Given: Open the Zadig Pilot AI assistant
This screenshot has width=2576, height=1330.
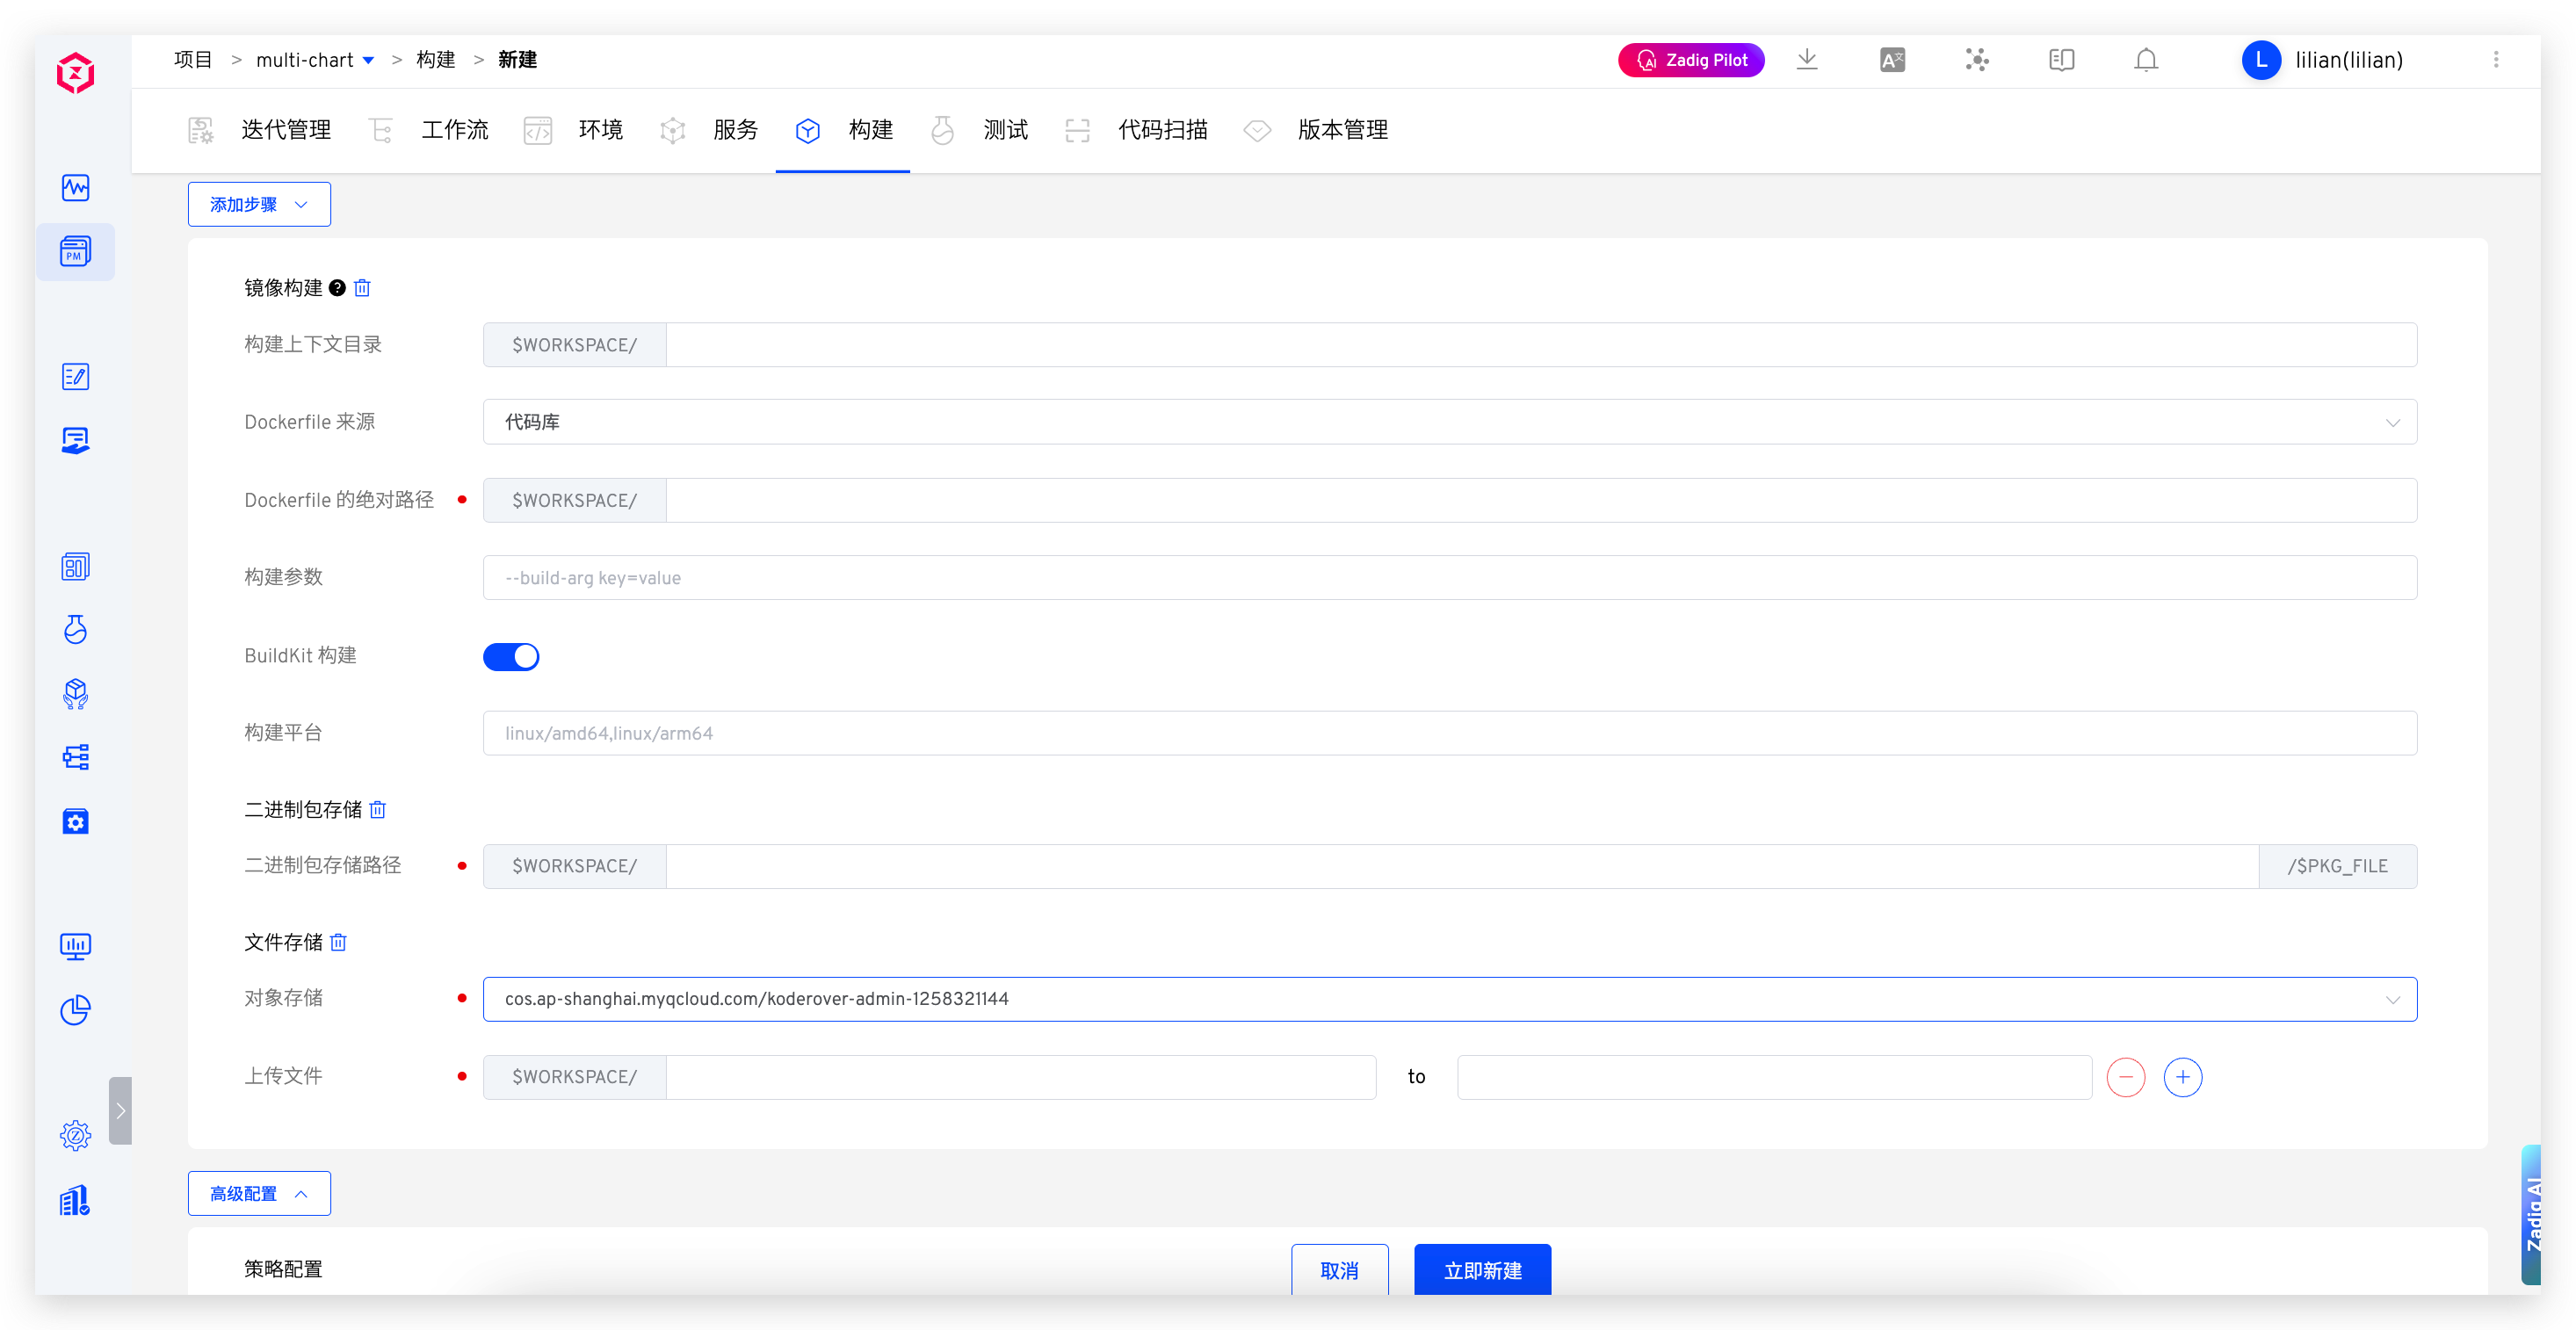Looking at the screenshot, I should (x=1691, y=60).
